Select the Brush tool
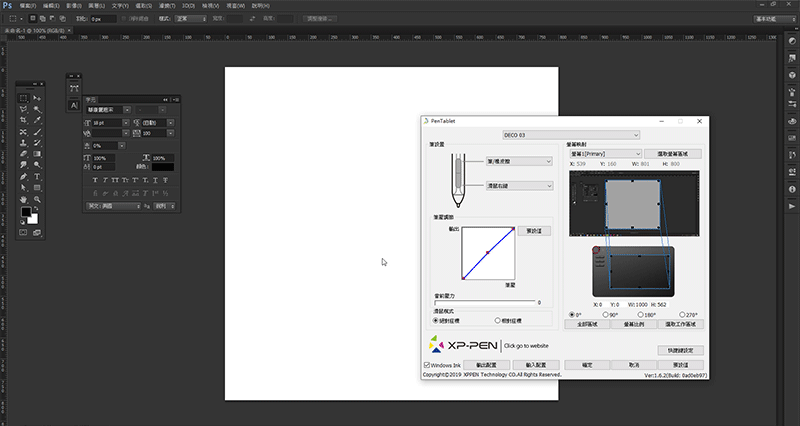The image size is (800, 426). point(37,132)
